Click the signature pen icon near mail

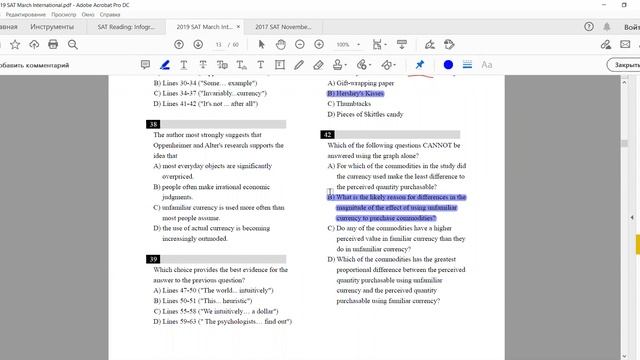tap(606, 44)
